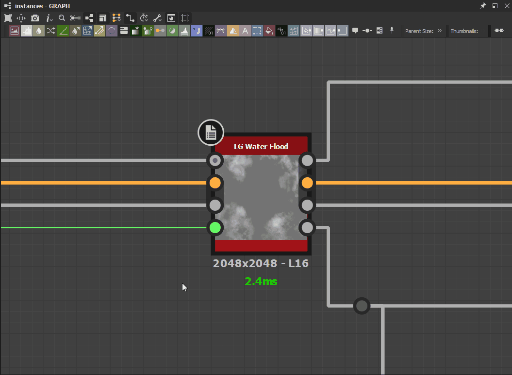Add a Uniform Color node
Screen dimensions: 512x375
click(269, 31)
